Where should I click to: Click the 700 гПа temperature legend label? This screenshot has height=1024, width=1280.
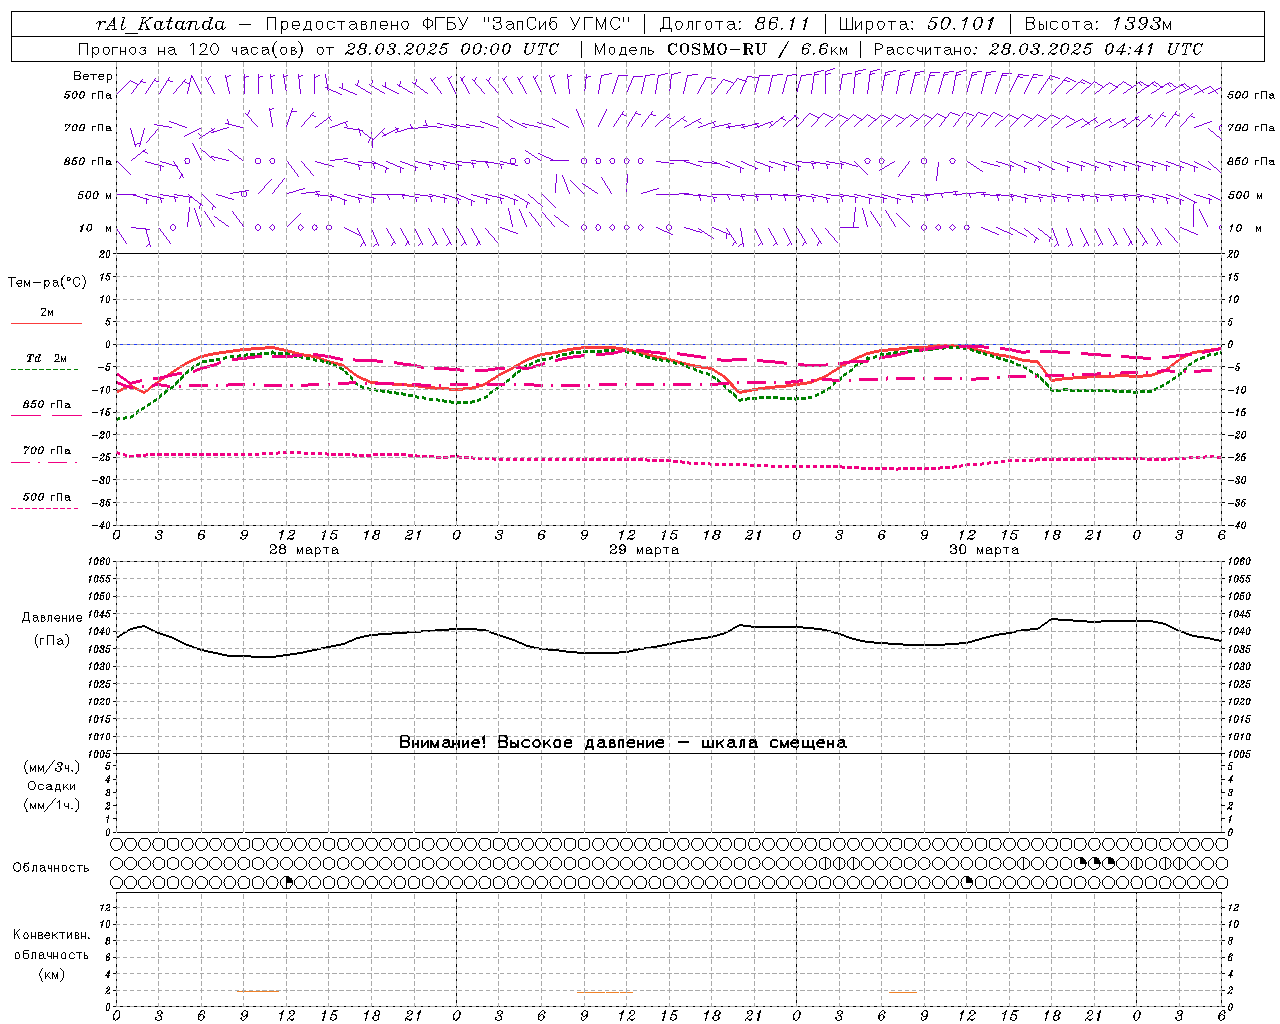click(x=47, y=451)
